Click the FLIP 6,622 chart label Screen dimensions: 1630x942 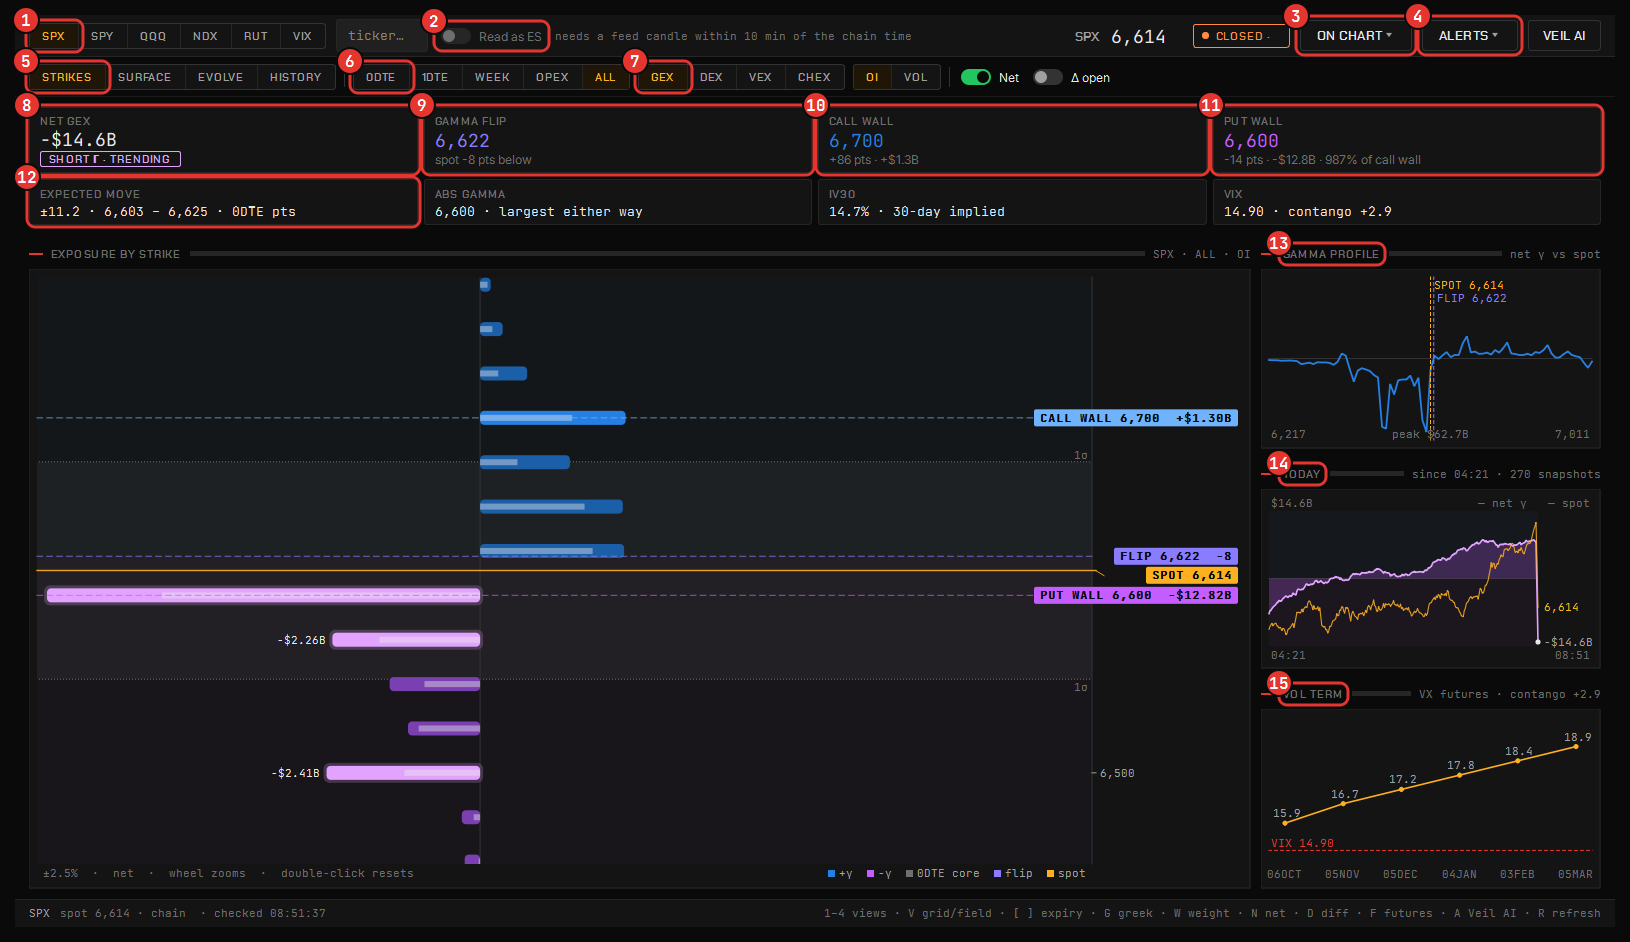coord(1176,556)
